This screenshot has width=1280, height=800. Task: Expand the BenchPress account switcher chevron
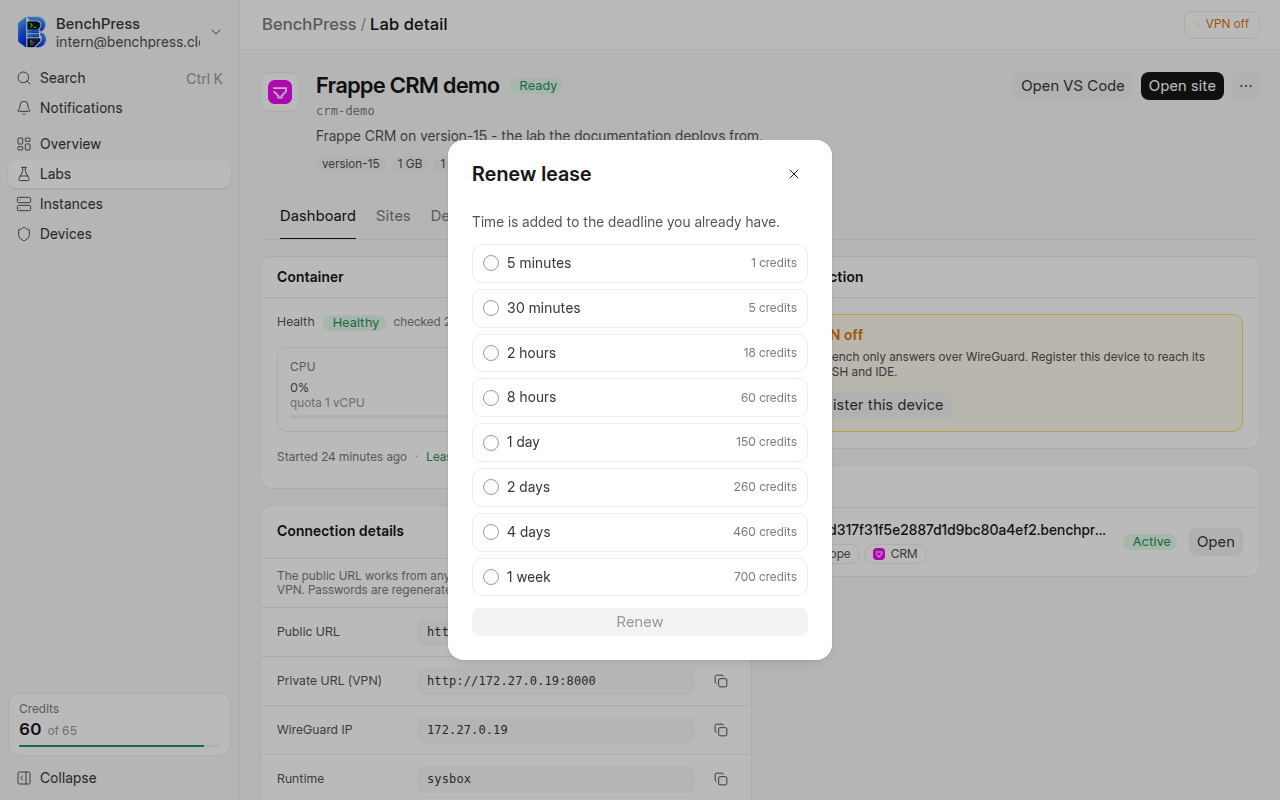[216, 33]
